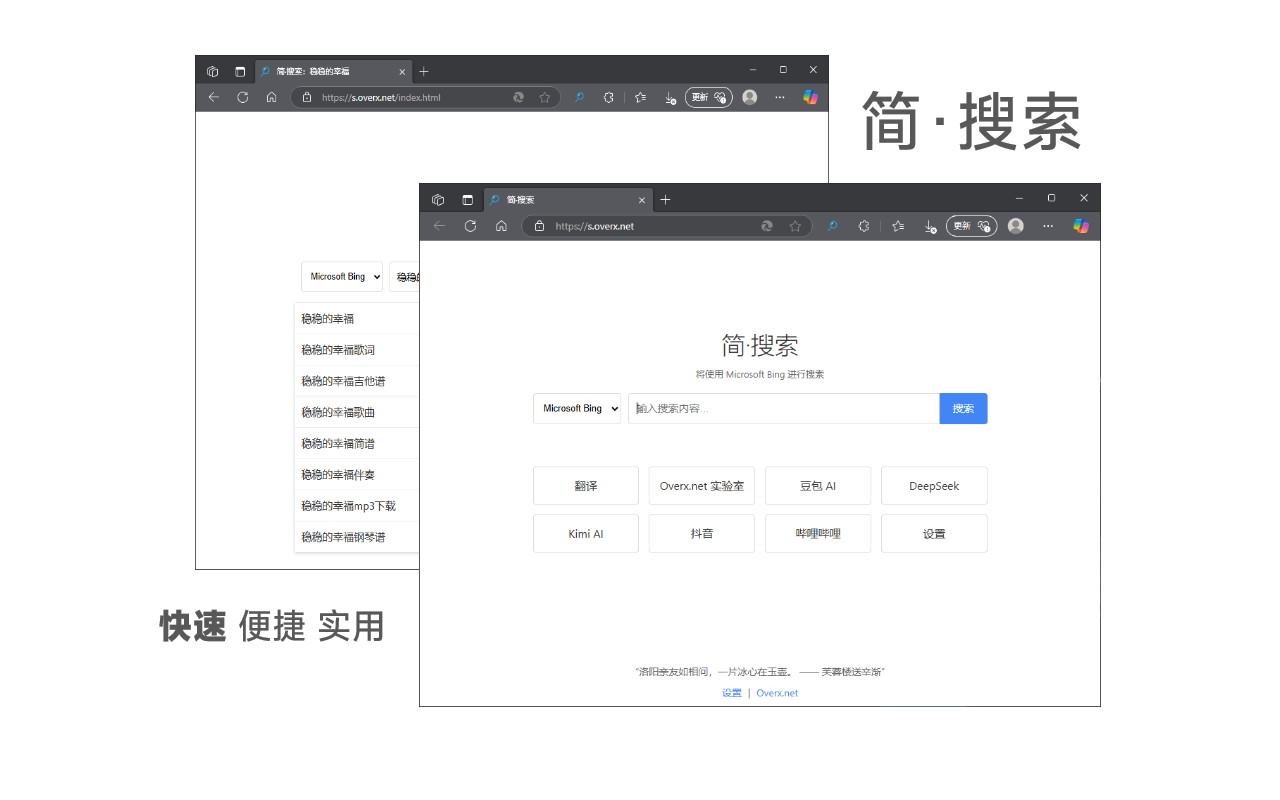
Task: Follow the Overx.net footer link
Action: click(x=777, y=692)
